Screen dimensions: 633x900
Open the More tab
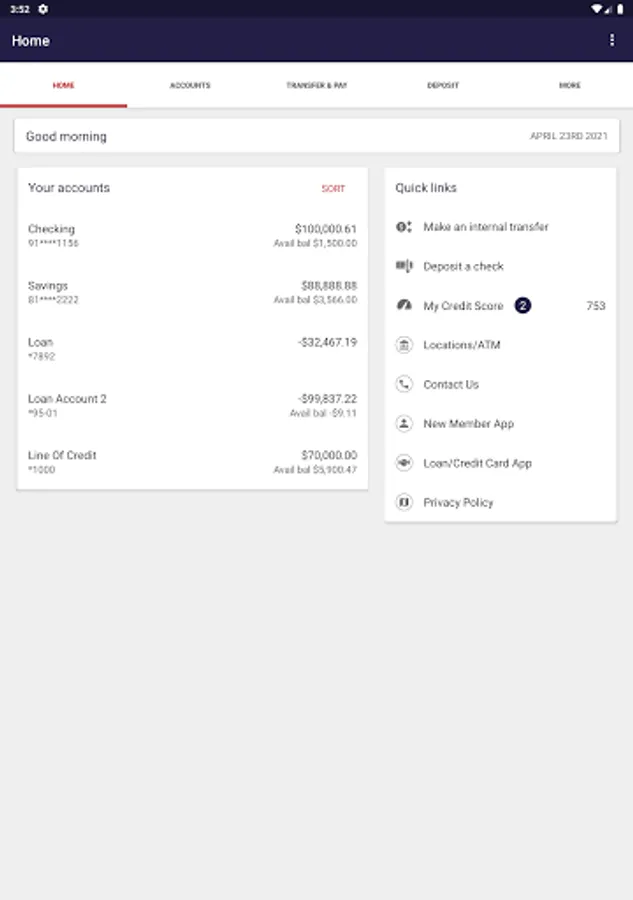tap(570, 85)
